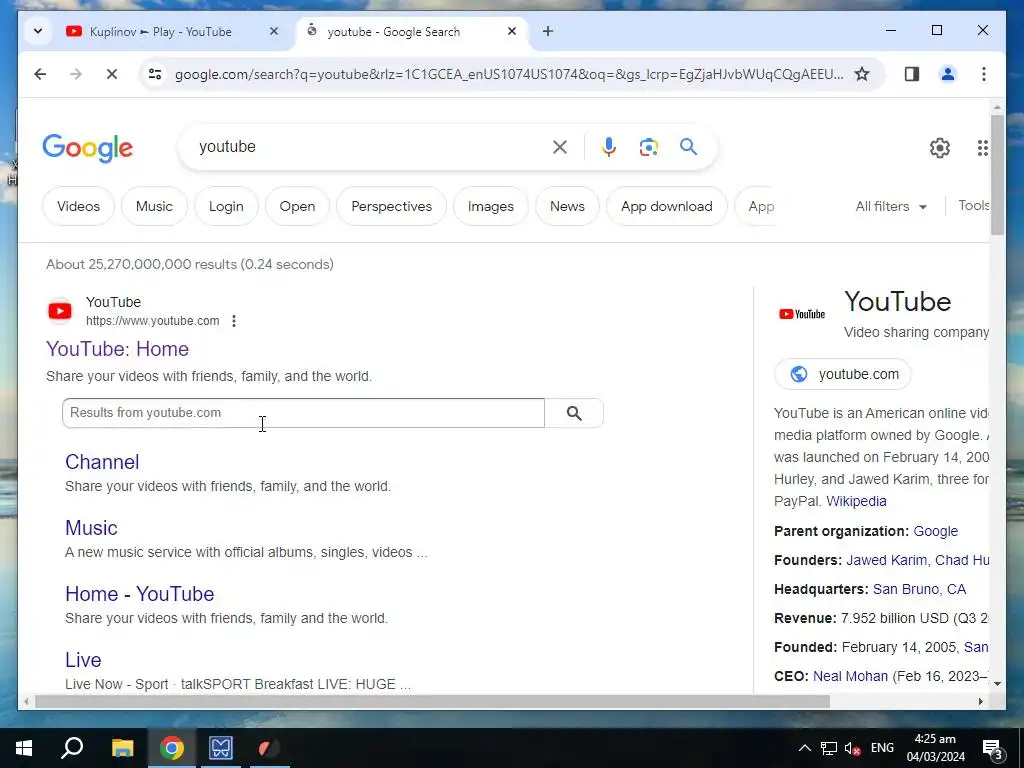Open Chrome profile avatar

tap(948, 74)
